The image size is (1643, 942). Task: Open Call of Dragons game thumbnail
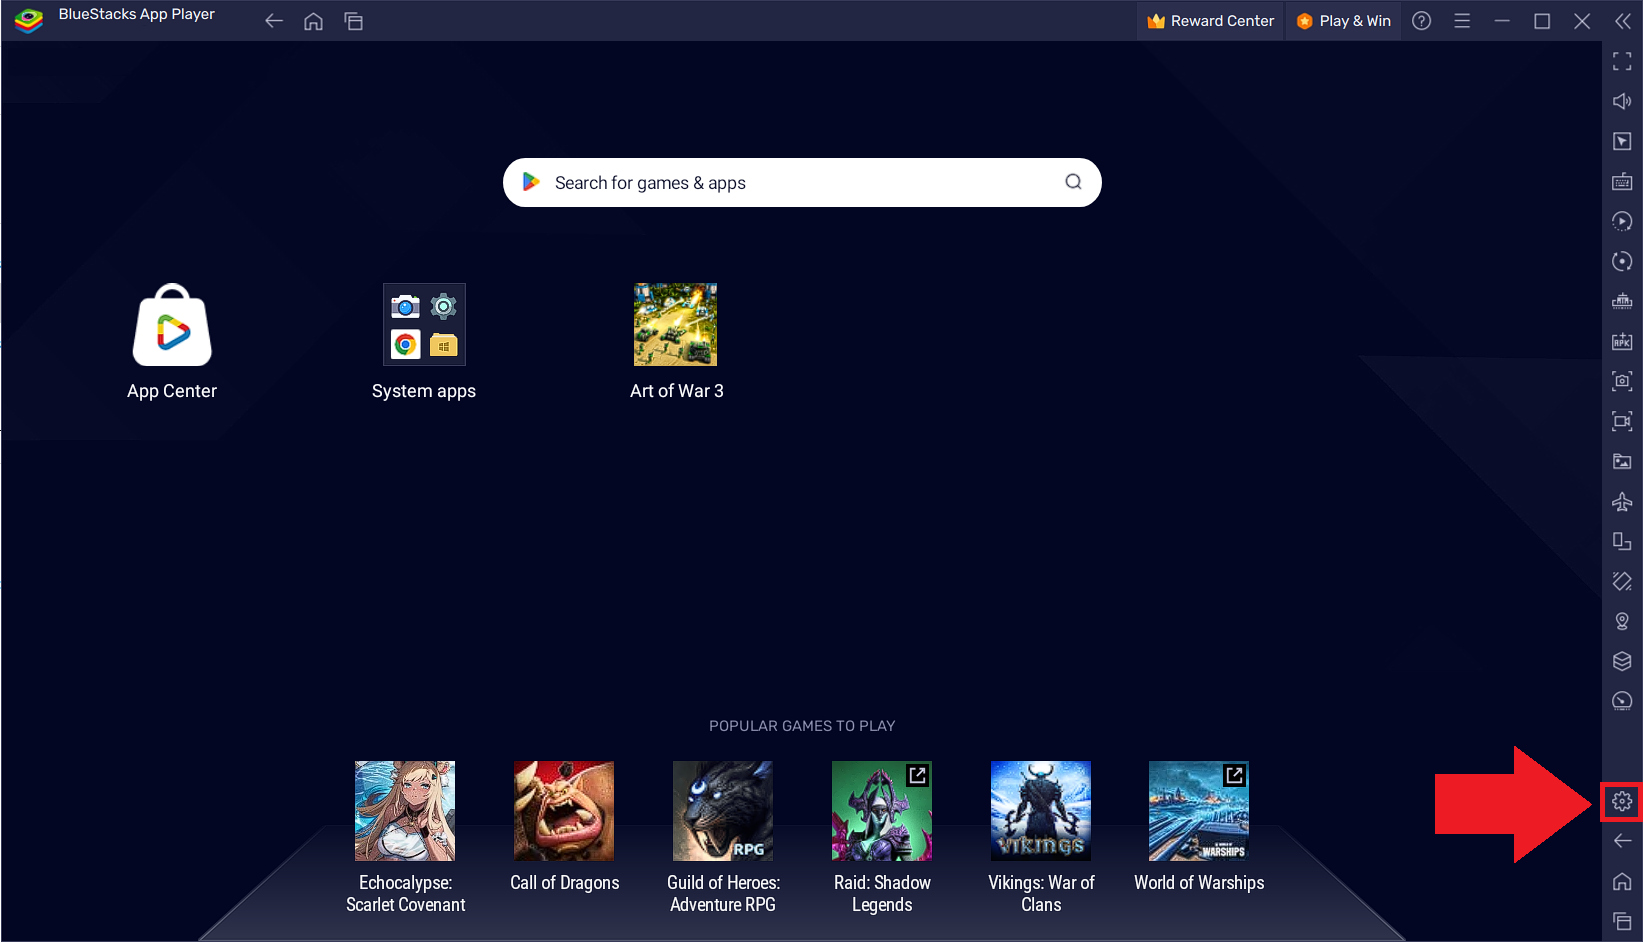564,811
